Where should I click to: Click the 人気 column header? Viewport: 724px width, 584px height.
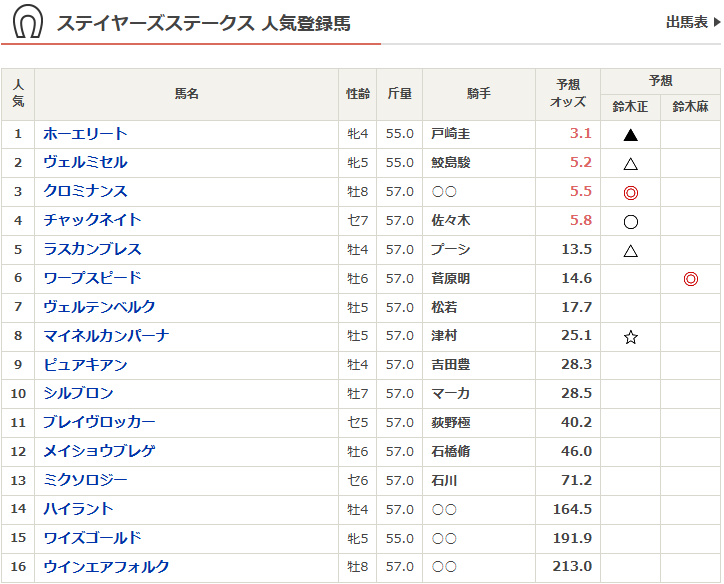[x=18, y=94]
